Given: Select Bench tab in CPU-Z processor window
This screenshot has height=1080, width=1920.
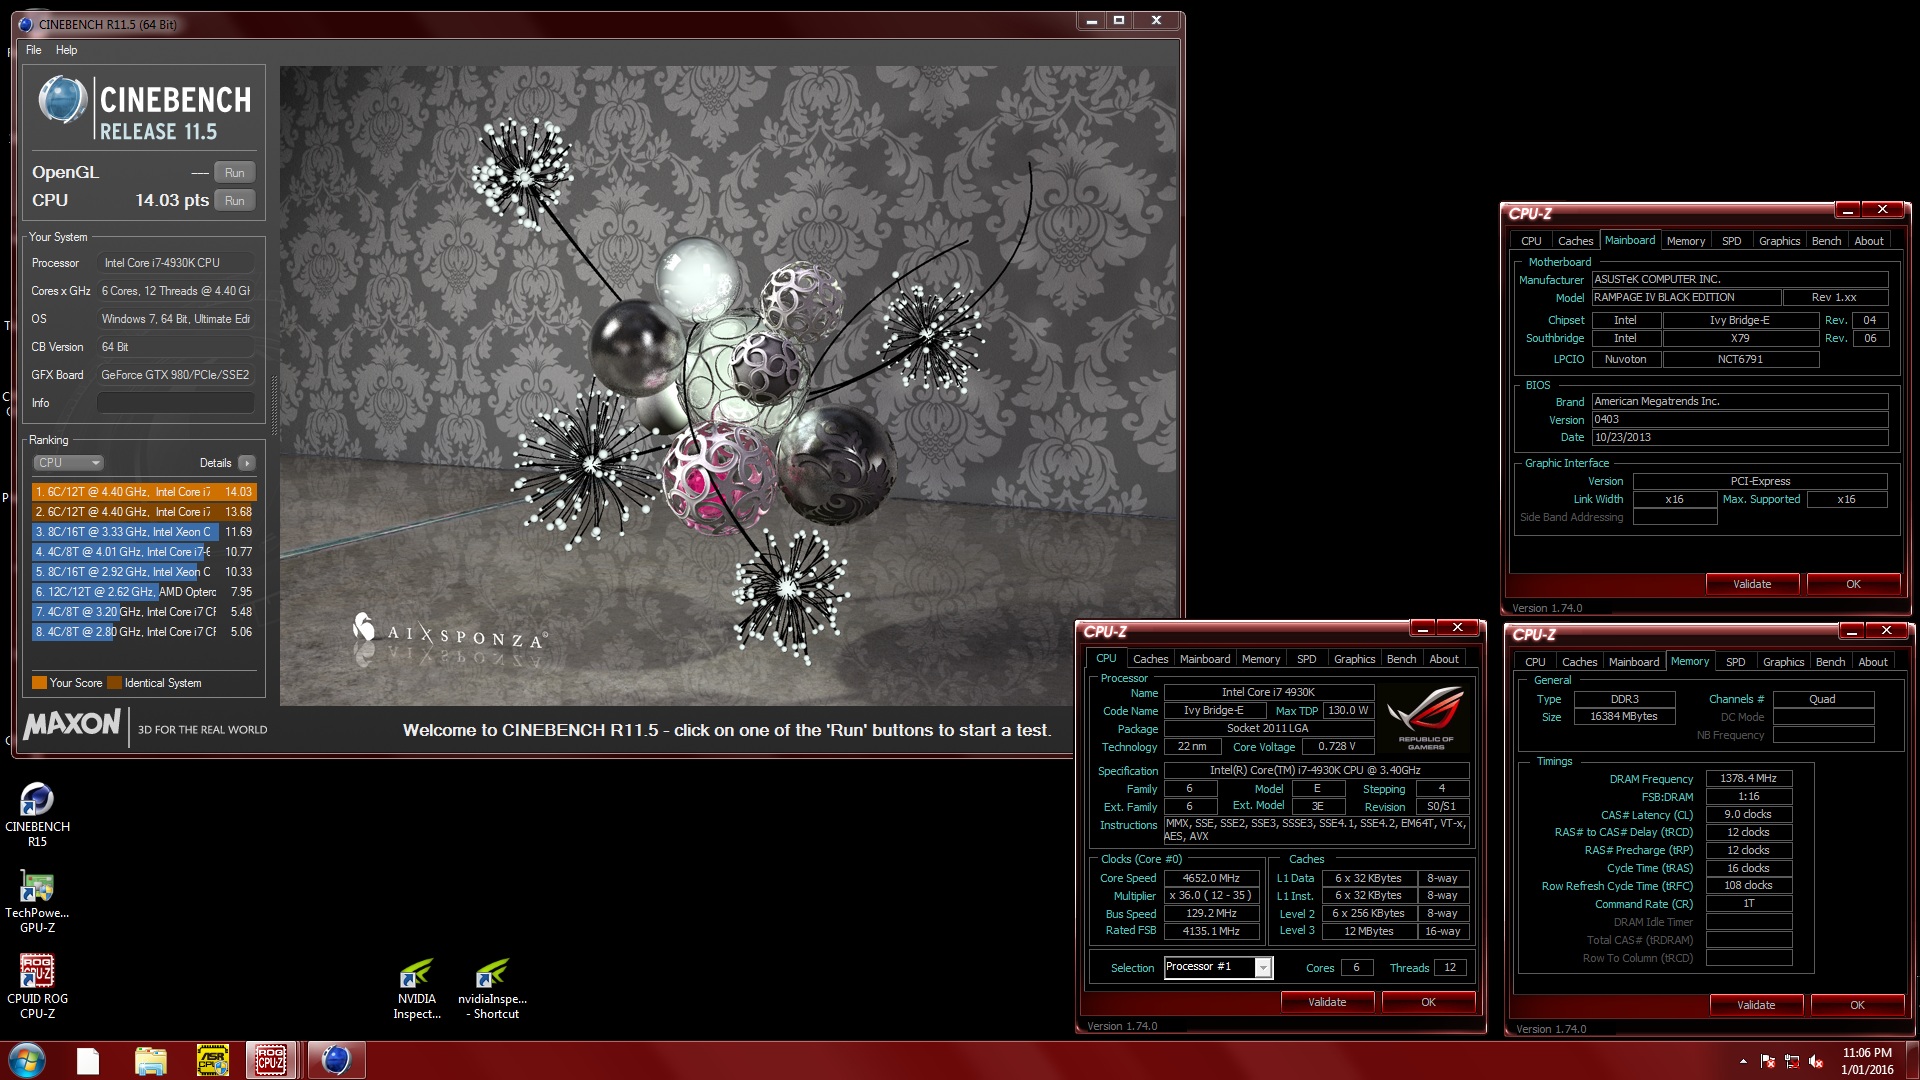Looking at the screenshot, I should tap(1401, 659).
